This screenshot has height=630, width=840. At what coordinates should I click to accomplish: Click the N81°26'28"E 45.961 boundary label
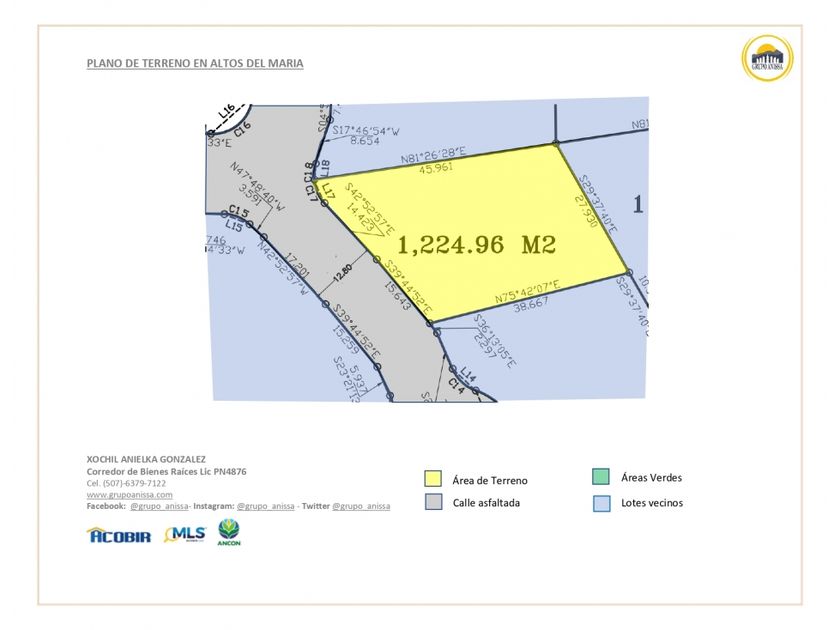pyautogui.click(x=434, y=160)
